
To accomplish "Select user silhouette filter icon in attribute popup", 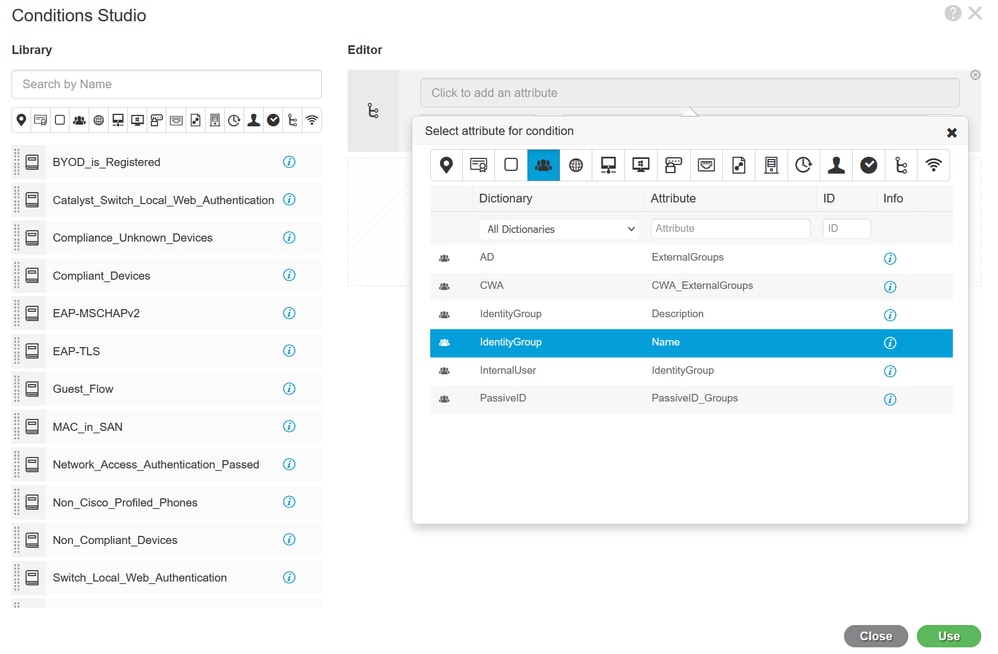I will pyautogui.click(x=836, y=165).
